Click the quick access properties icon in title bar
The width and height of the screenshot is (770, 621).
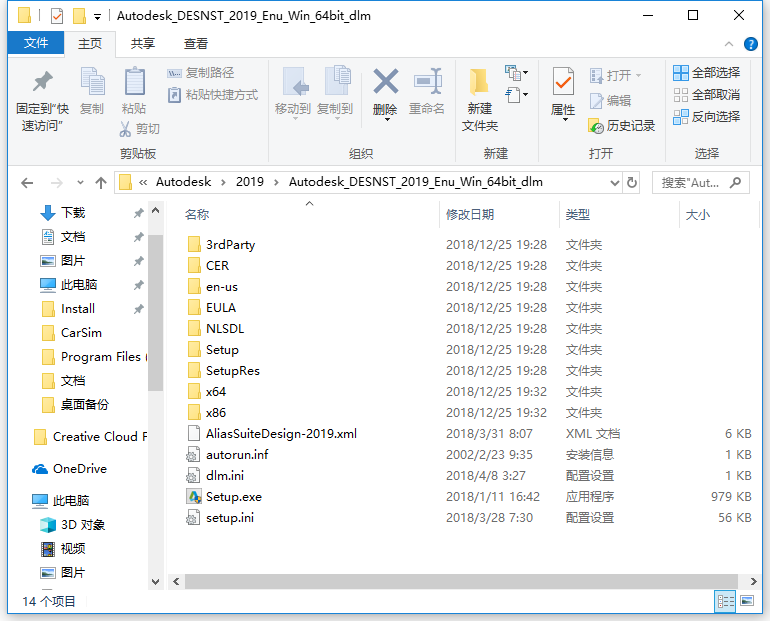57,16
